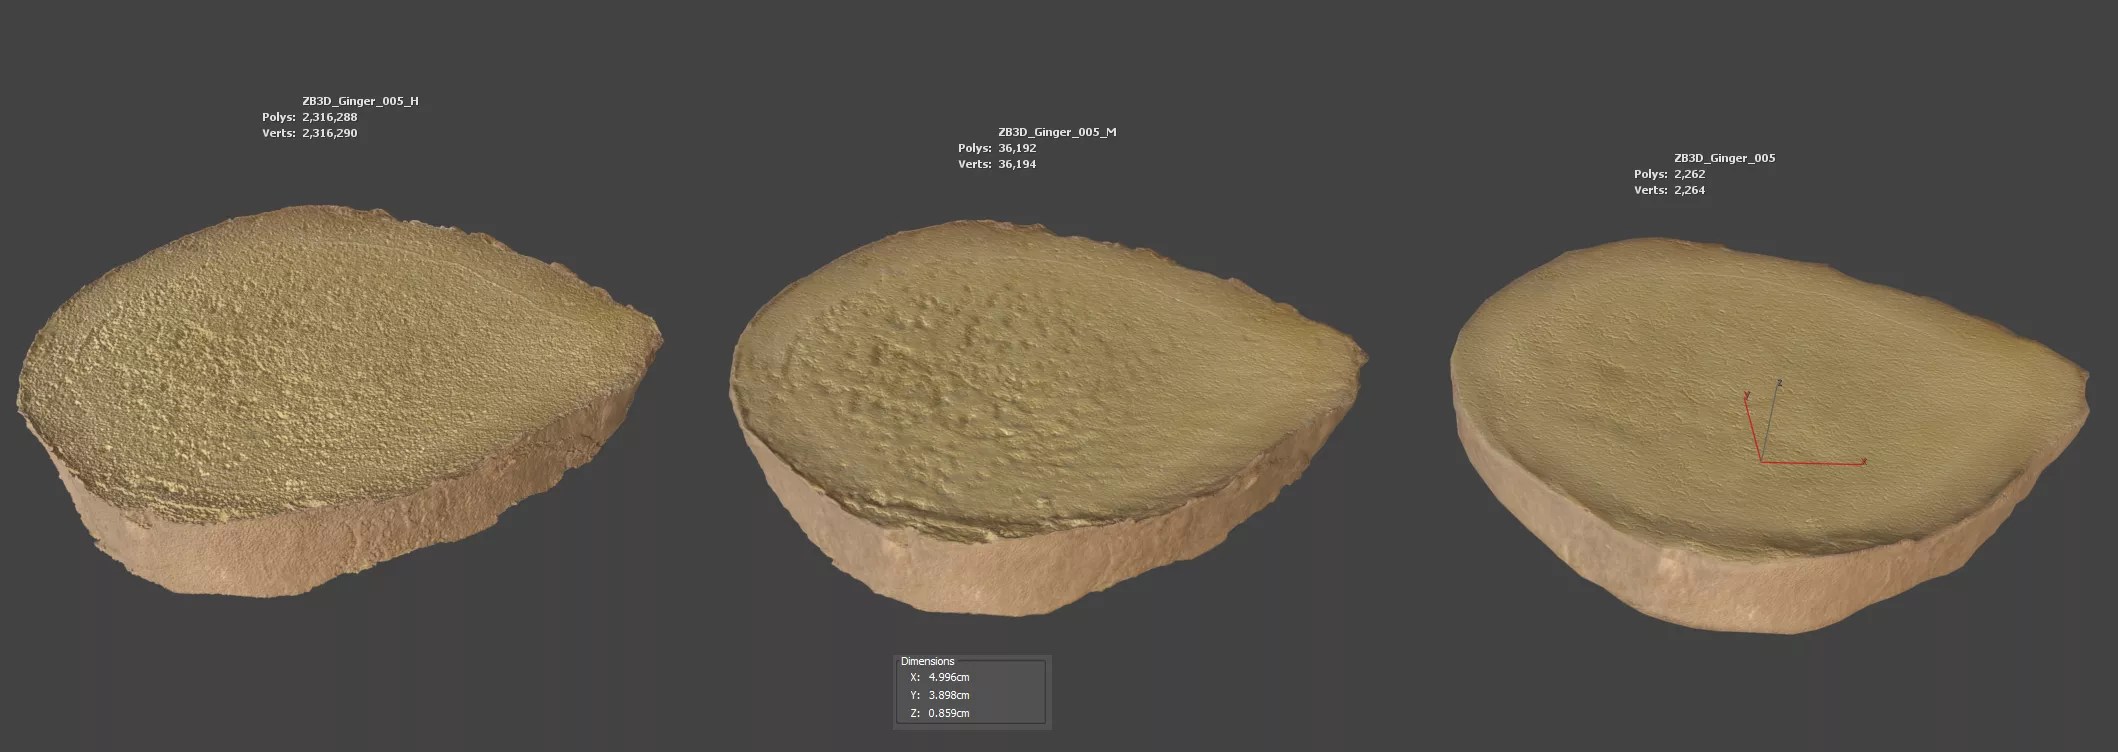
Task: Click the Dimensions panel title
Action: point(927,661)
